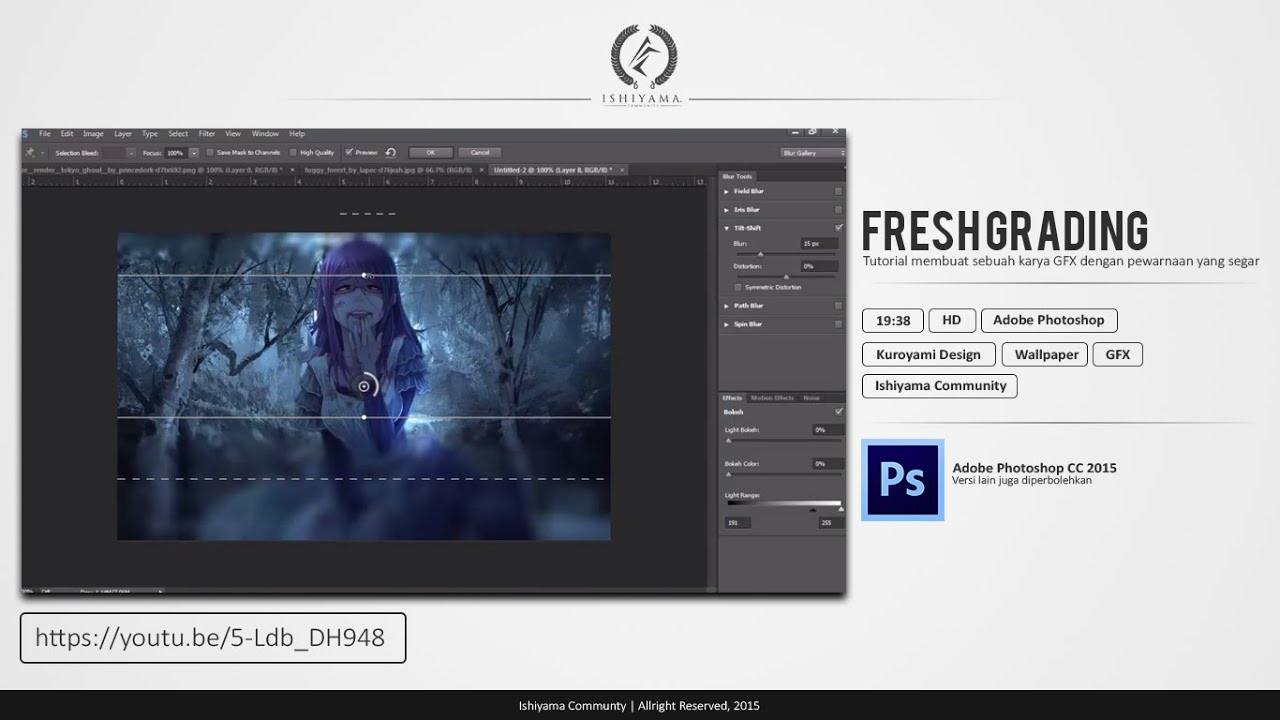This screenshot has width=1280, height=720.
Task: Click the lower focus line handle dot
Action: [364, 417]
